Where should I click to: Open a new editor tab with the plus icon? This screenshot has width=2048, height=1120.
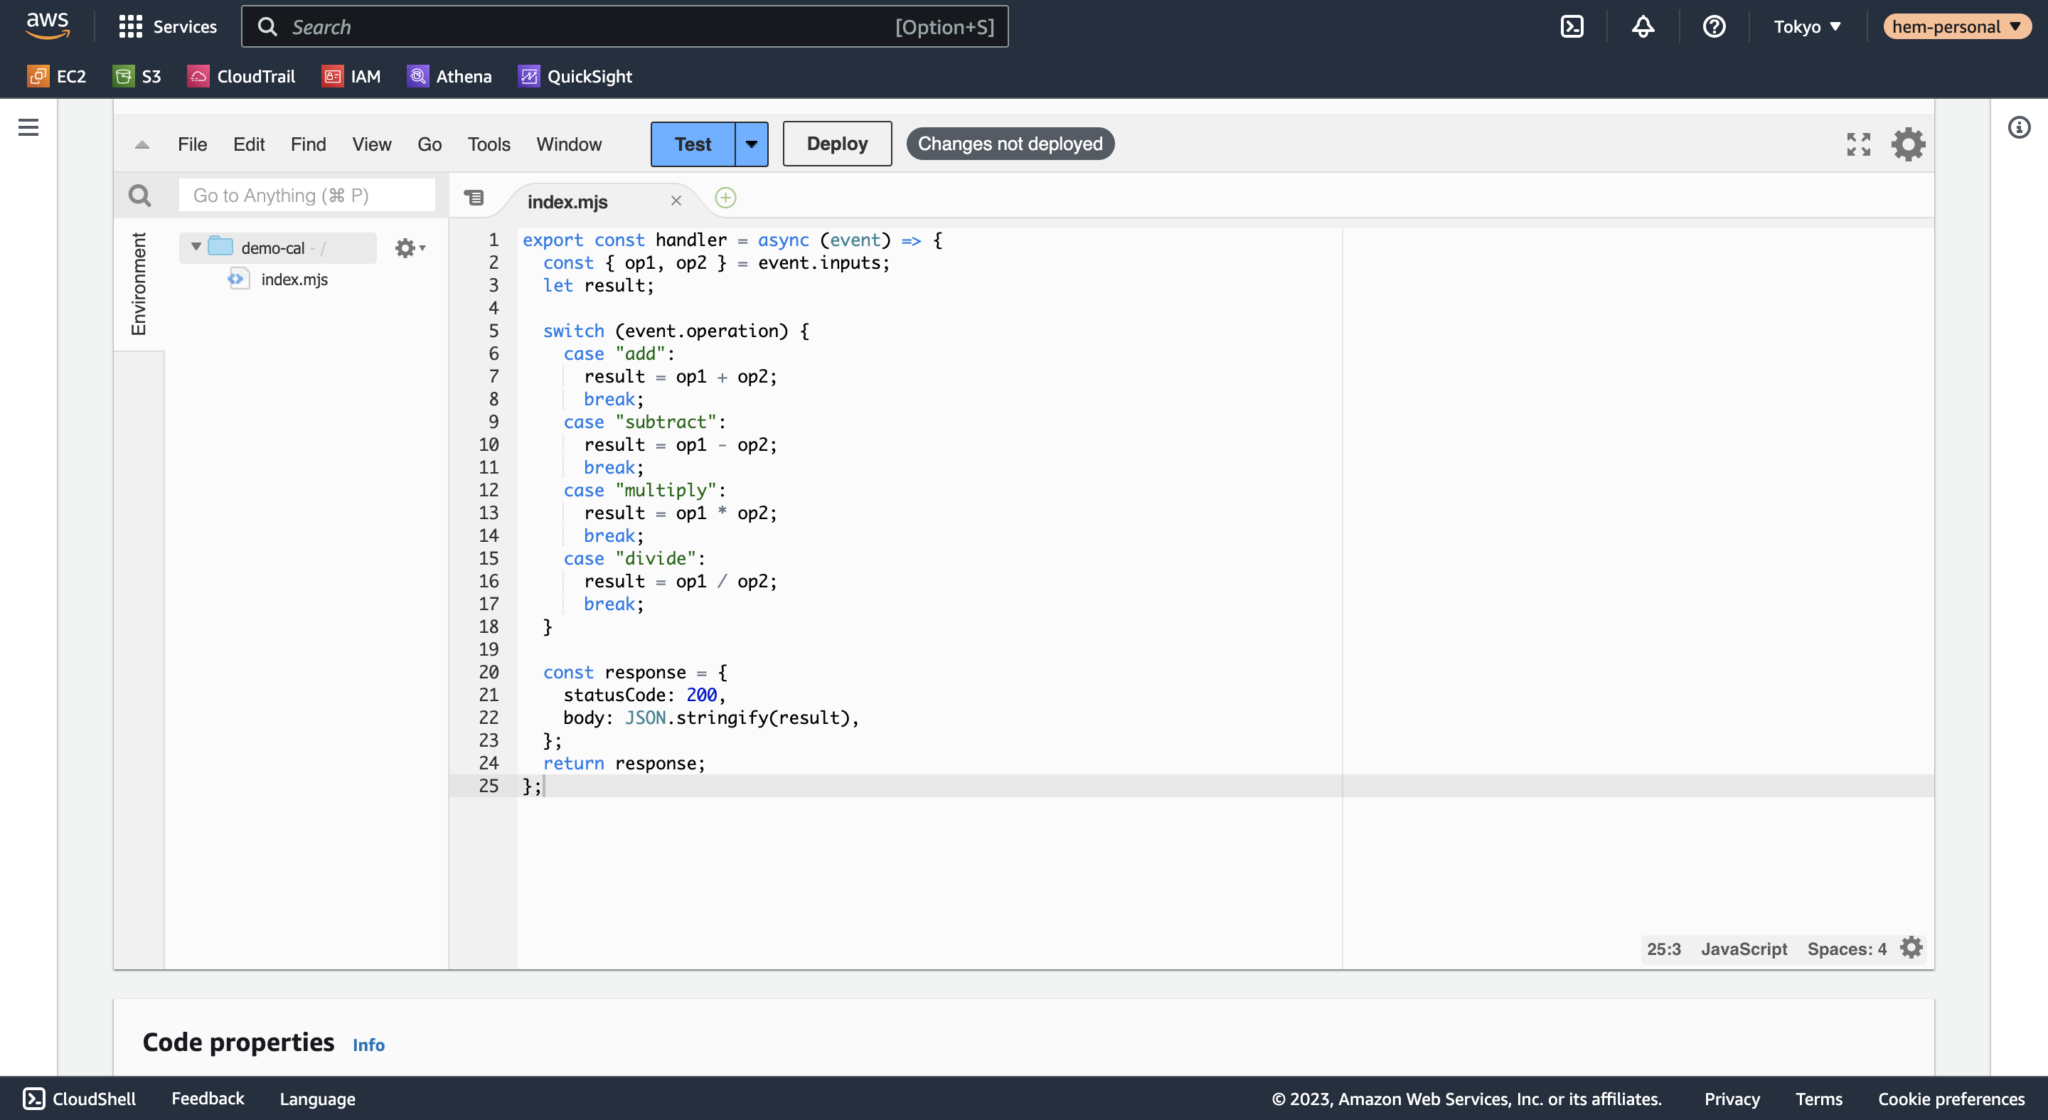pos(725,197)
